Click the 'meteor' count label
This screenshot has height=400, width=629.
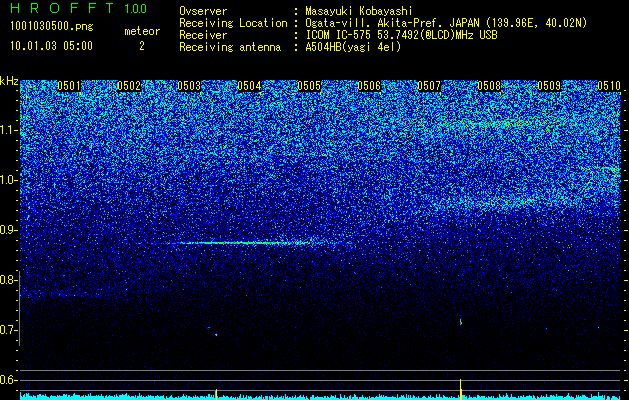tap(142, 31)
